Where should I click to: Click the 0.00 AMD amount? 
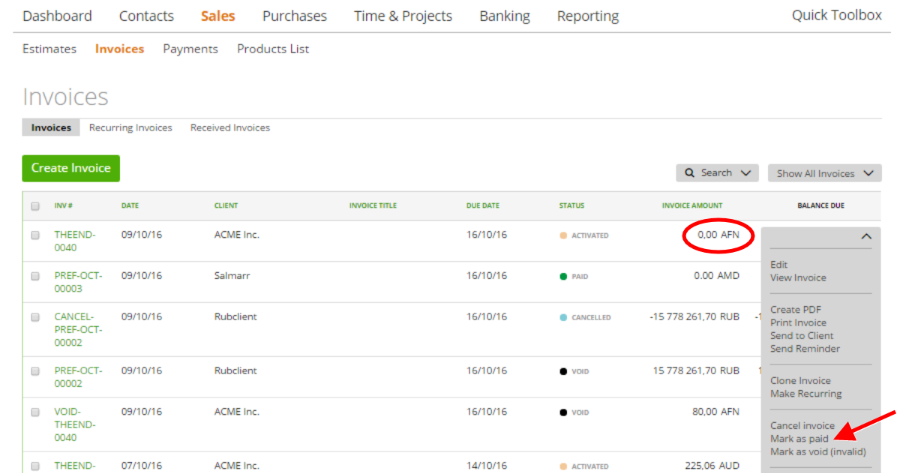point(717,276)
